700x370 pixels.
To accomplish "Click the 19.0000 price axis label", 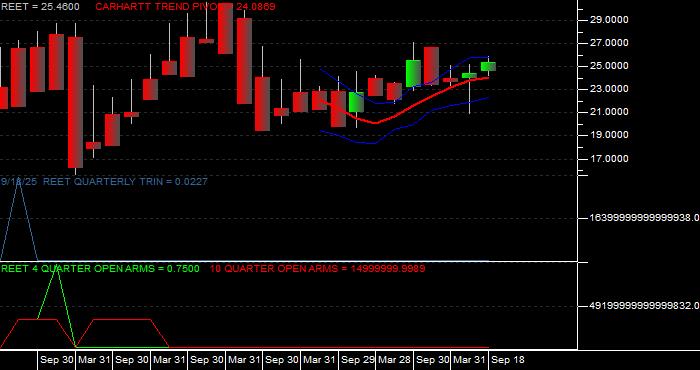I will click(x=609, y=135).
